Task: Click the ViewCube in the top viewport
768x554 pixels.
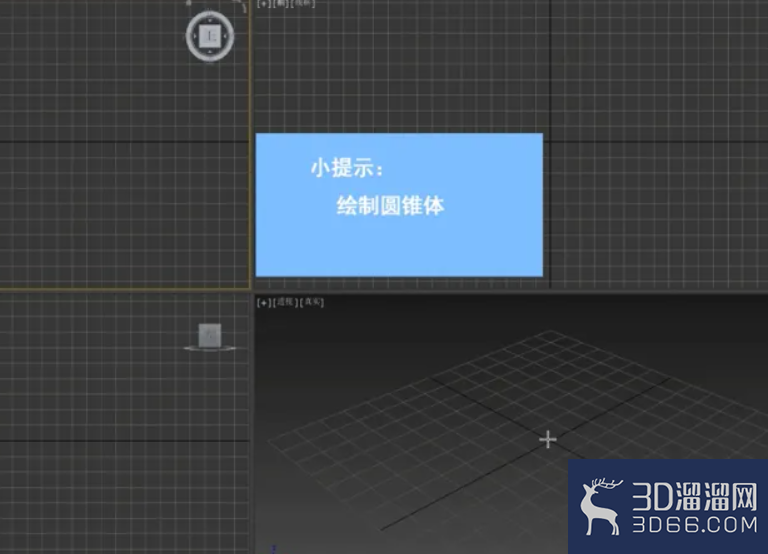Action: (x=210, y=36)
